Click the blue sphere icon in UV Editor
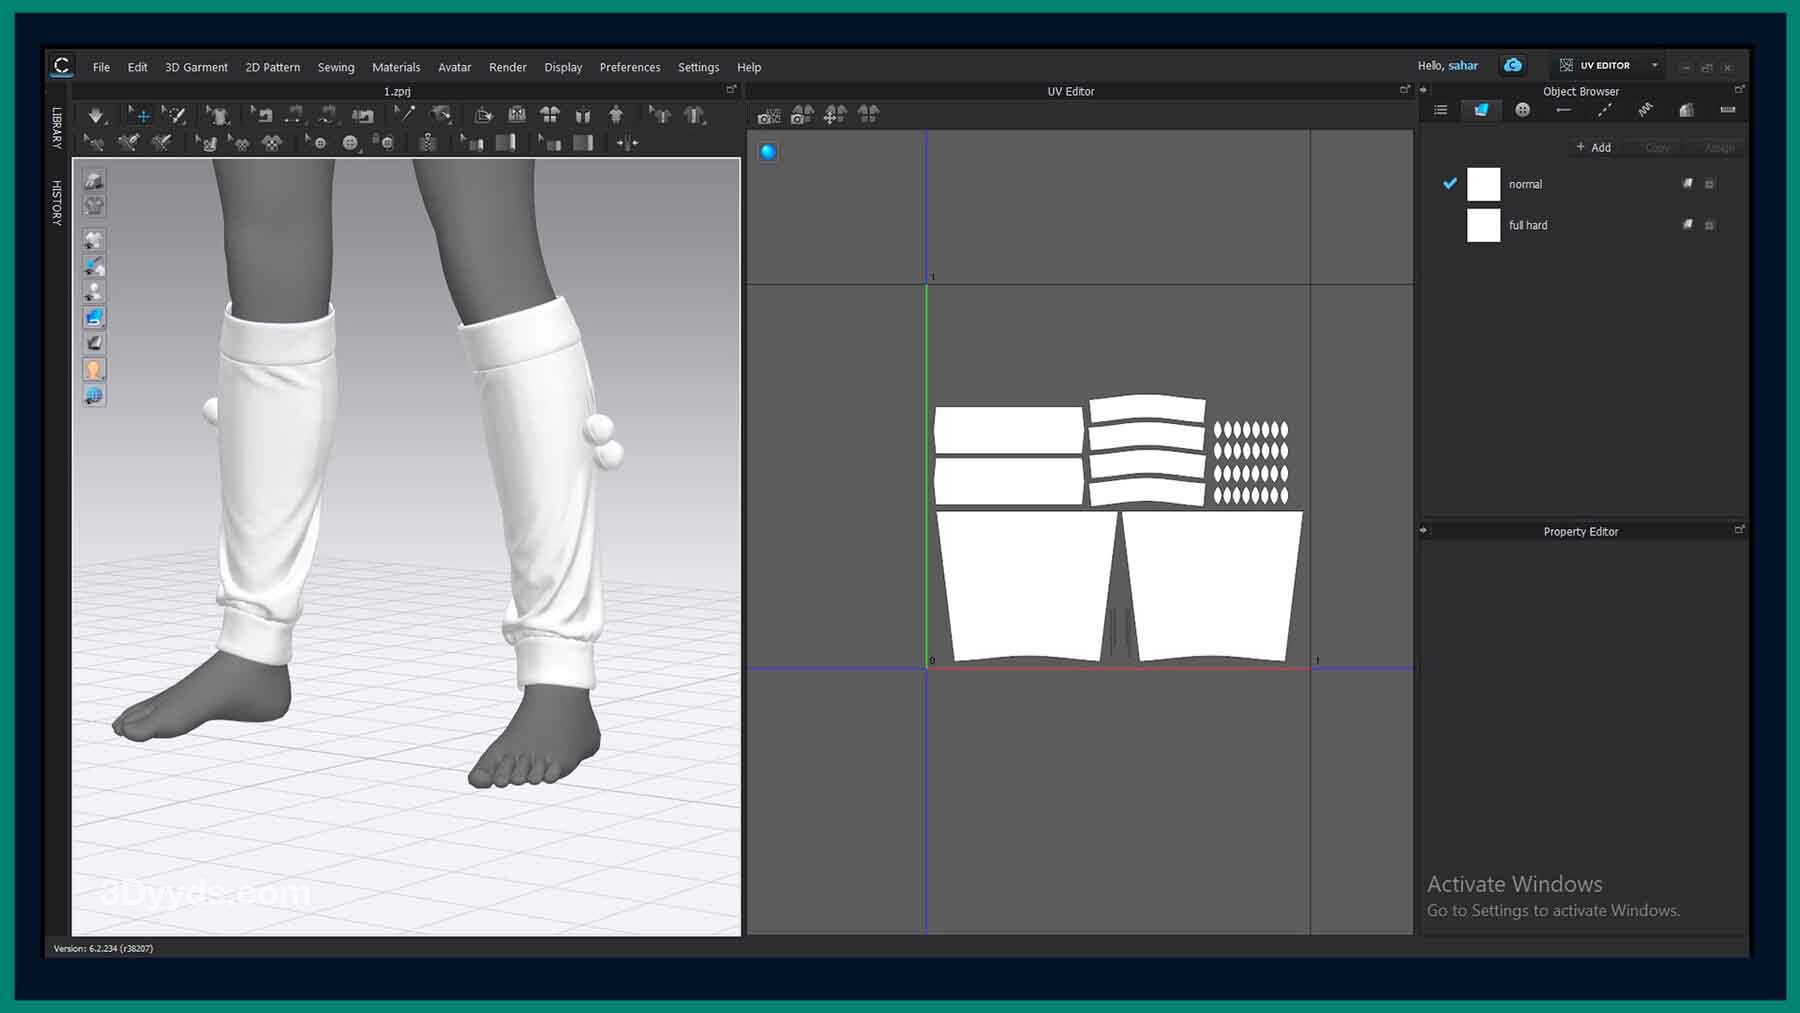Image resolution: width=1800 pixels, height=1013 pixels. (768, 152)
